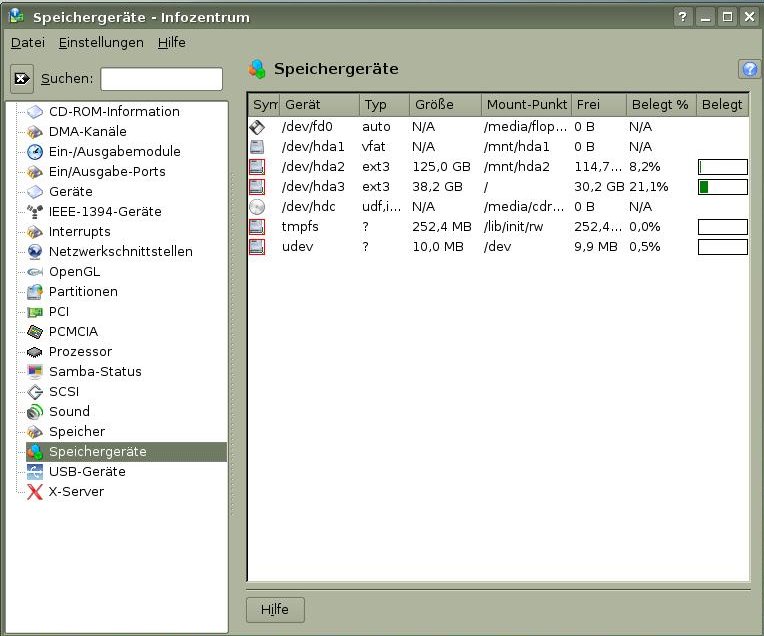
Task: Click the OpenGL icon
Action: click(x=35, y=271)
